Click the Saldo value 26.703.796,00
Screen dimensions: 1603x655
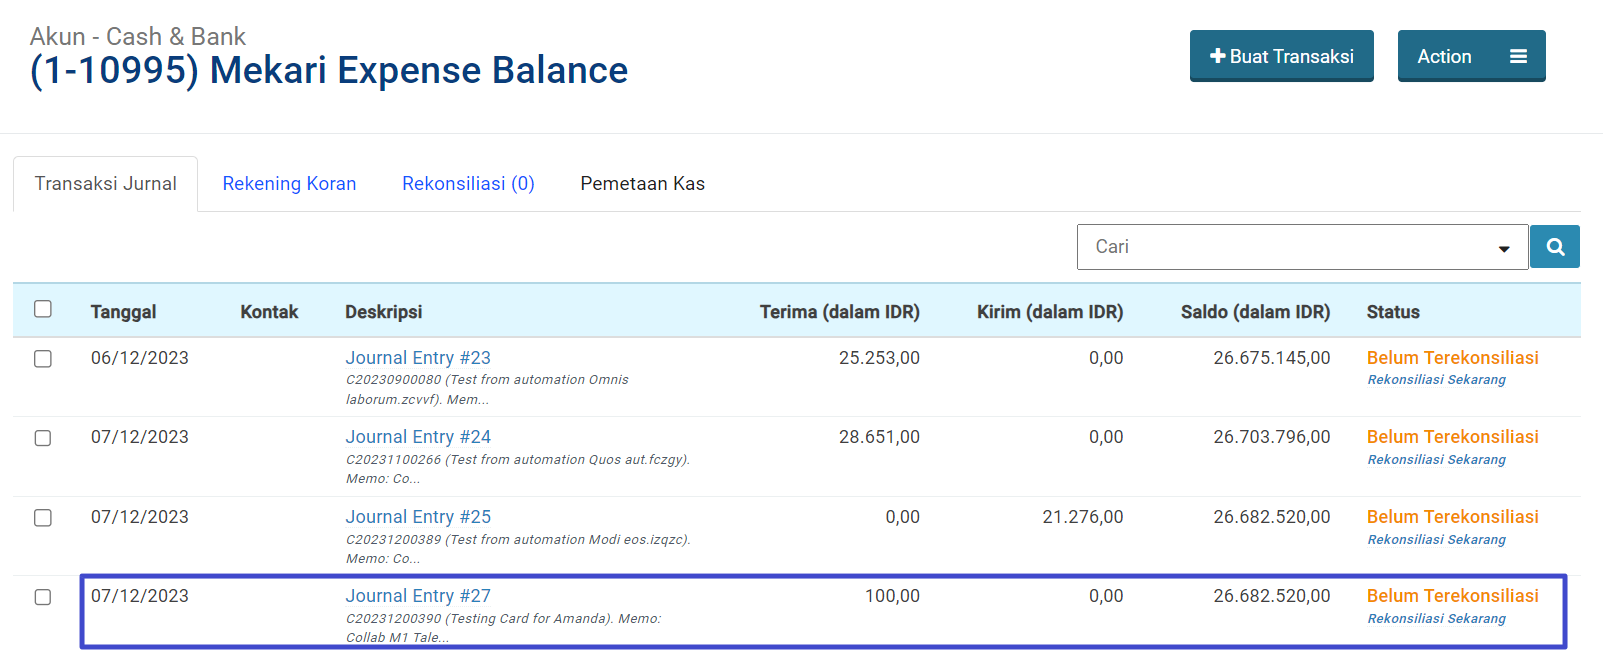[x=1272, y=437]
